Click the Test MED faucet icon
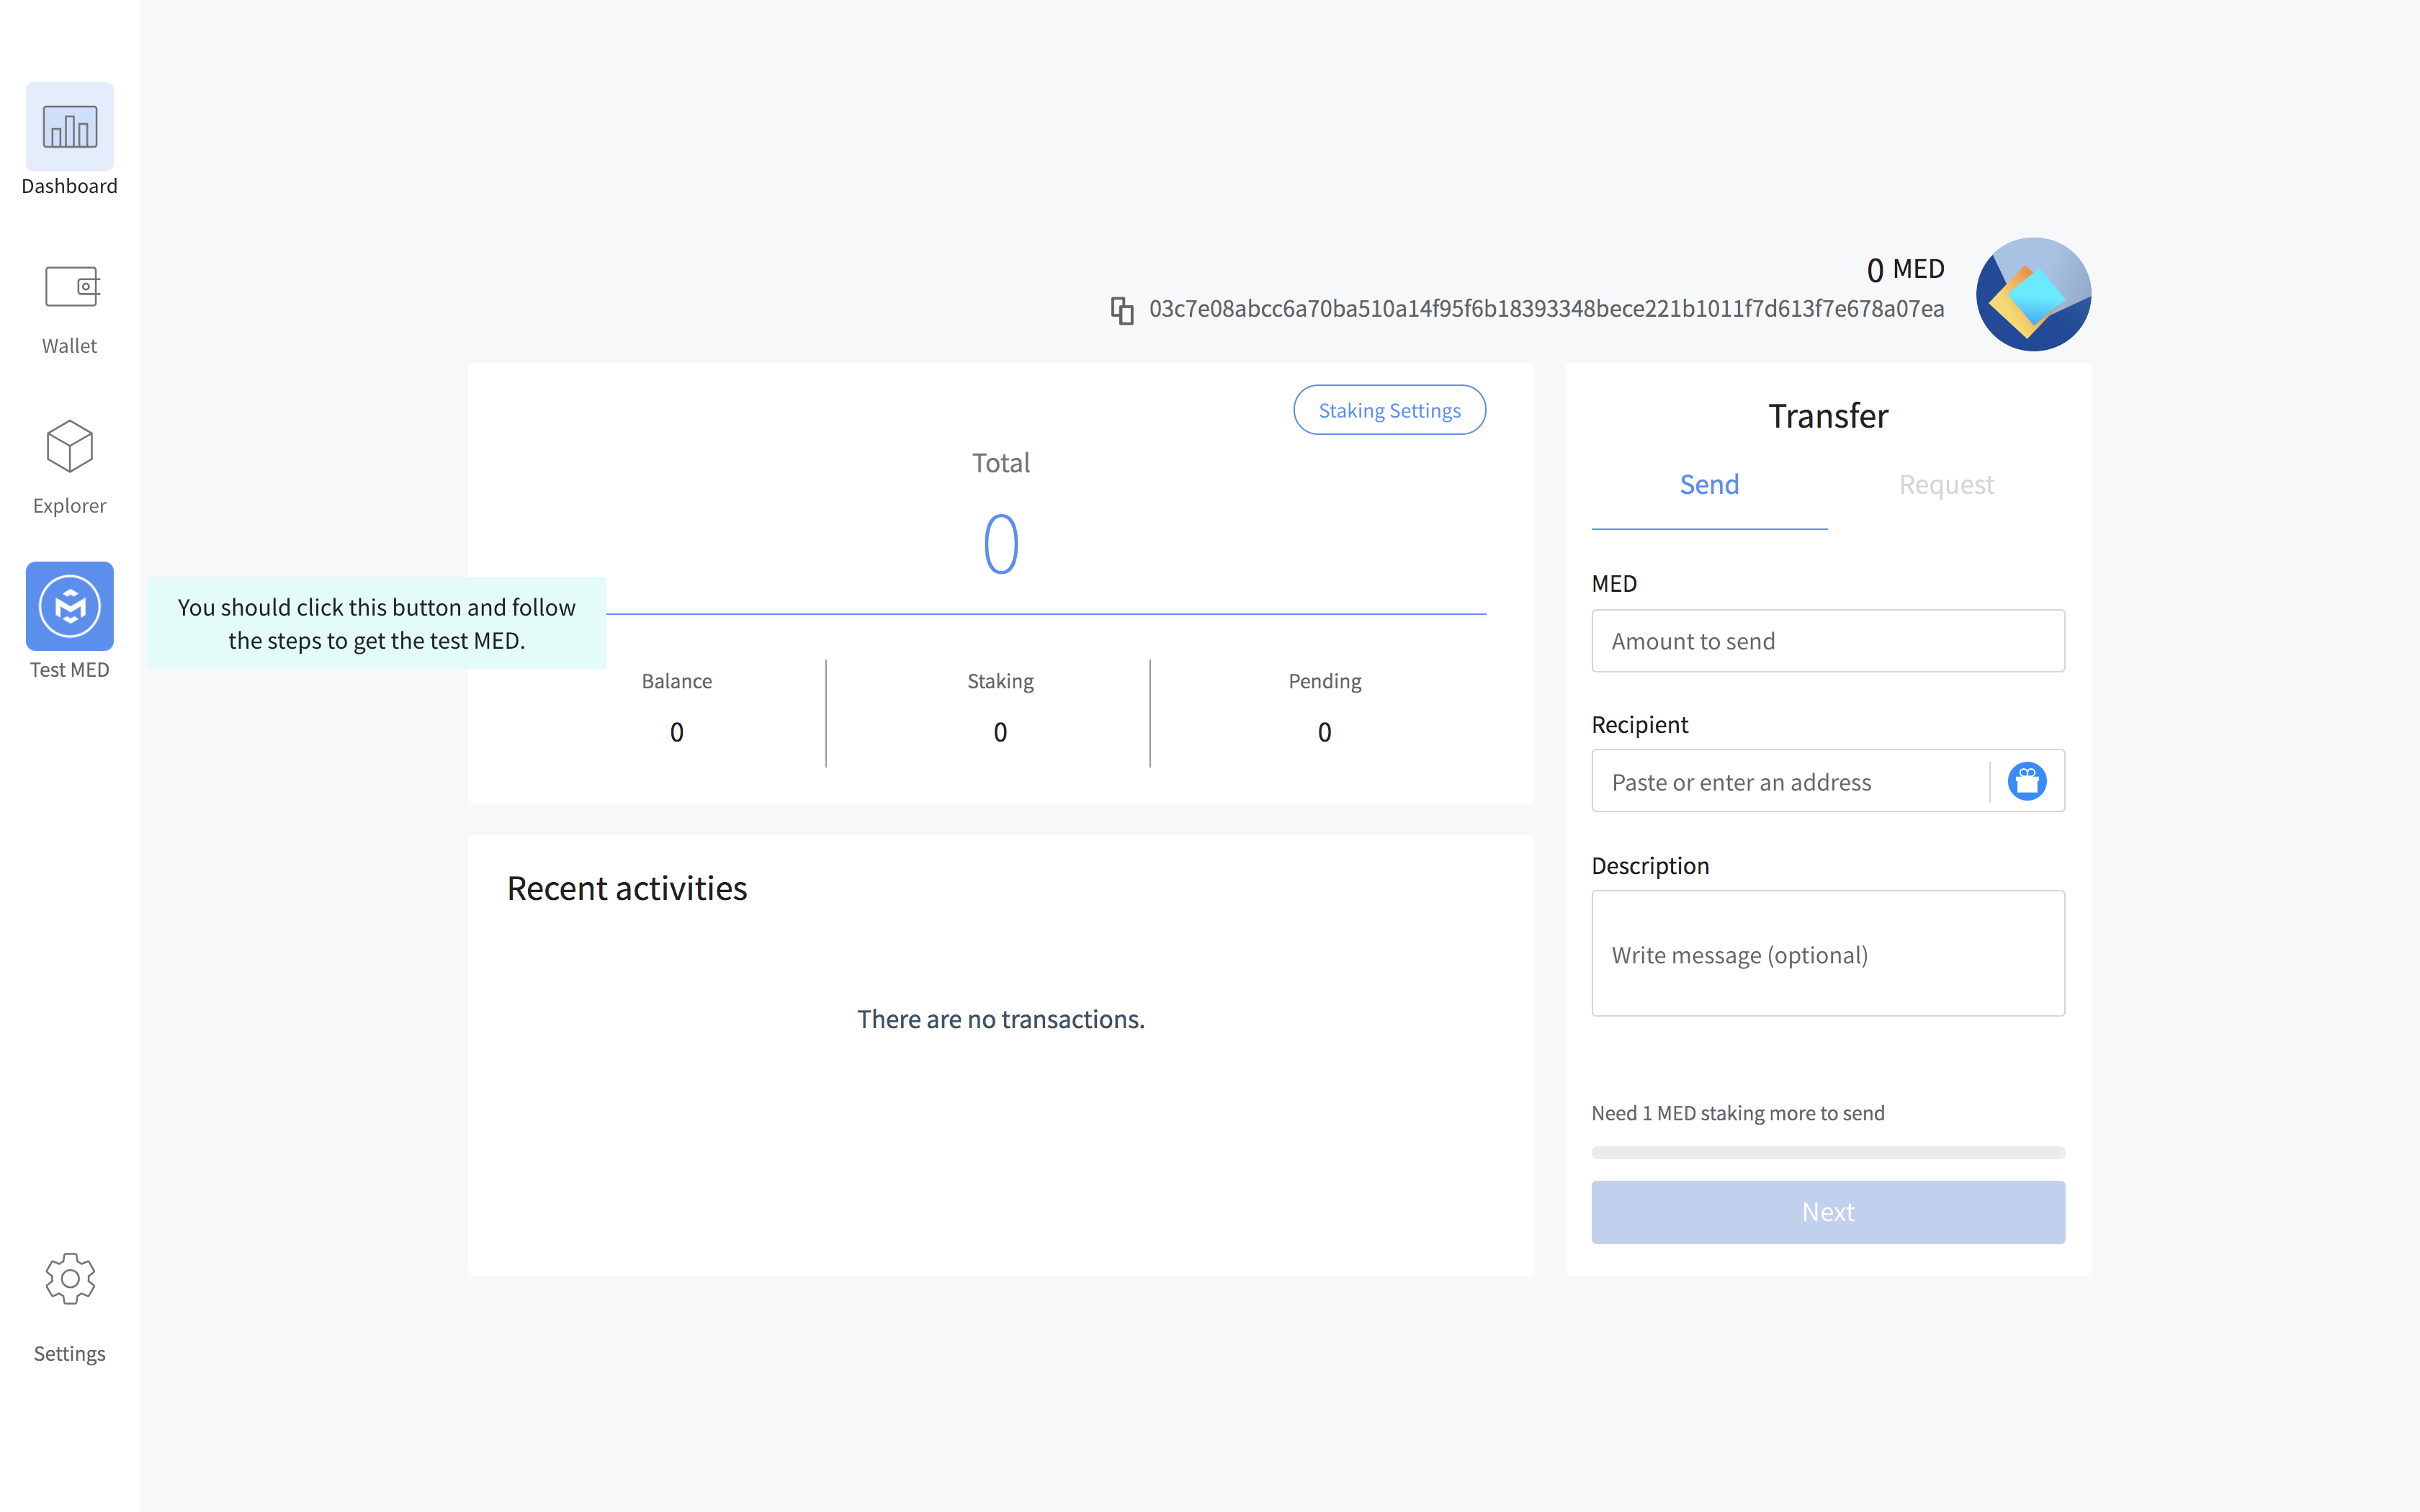This screenshot has height=1512, width=2420. click(69, 606)
